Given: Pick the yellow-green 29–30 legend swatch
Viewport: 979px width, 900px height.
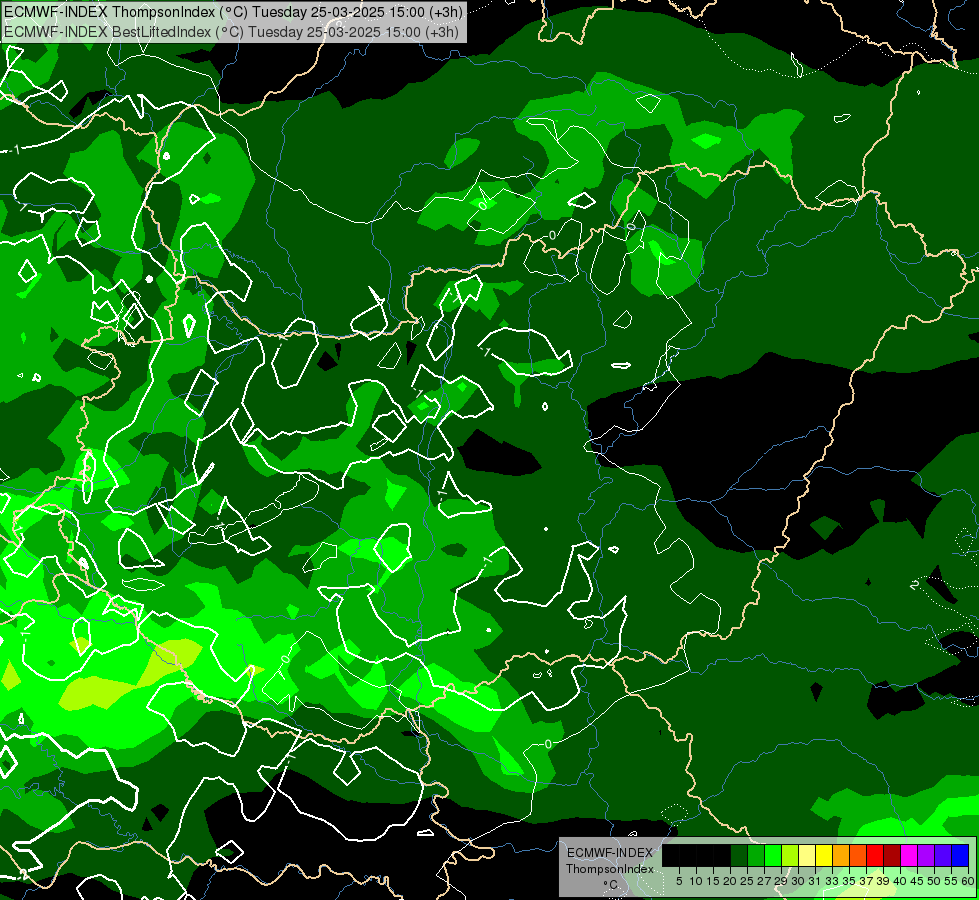Looking at the screenshot, I should [x=790, y=855].
